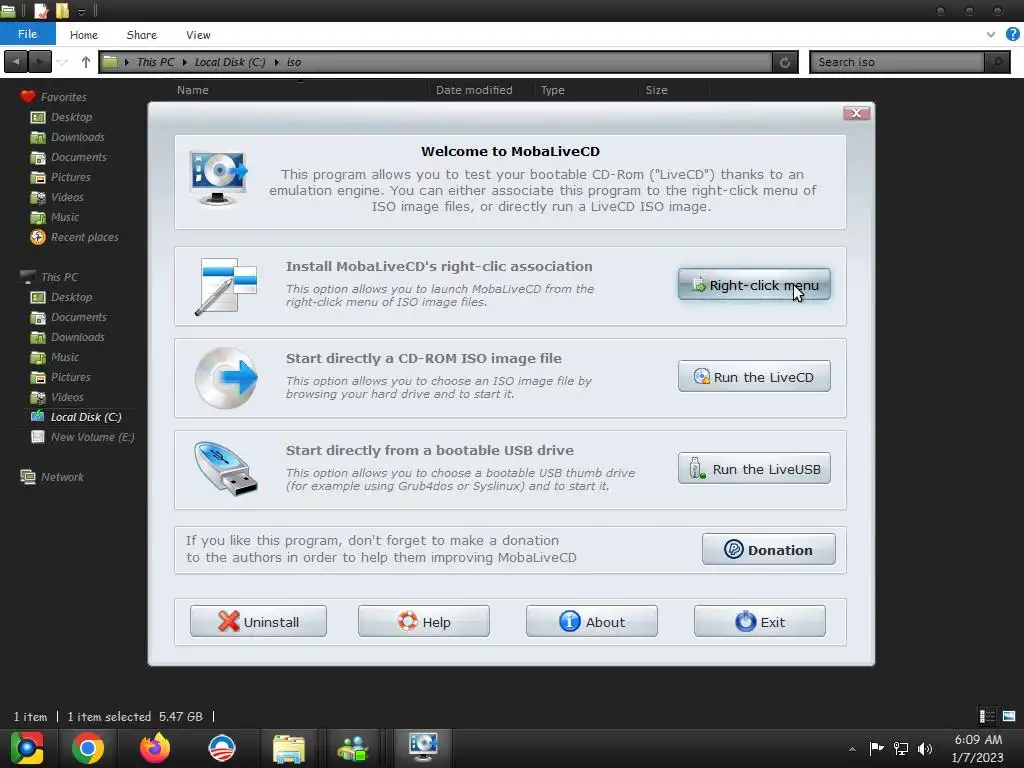
Task: Click the iso breadcrumb segment
Action: coord(294,62)
